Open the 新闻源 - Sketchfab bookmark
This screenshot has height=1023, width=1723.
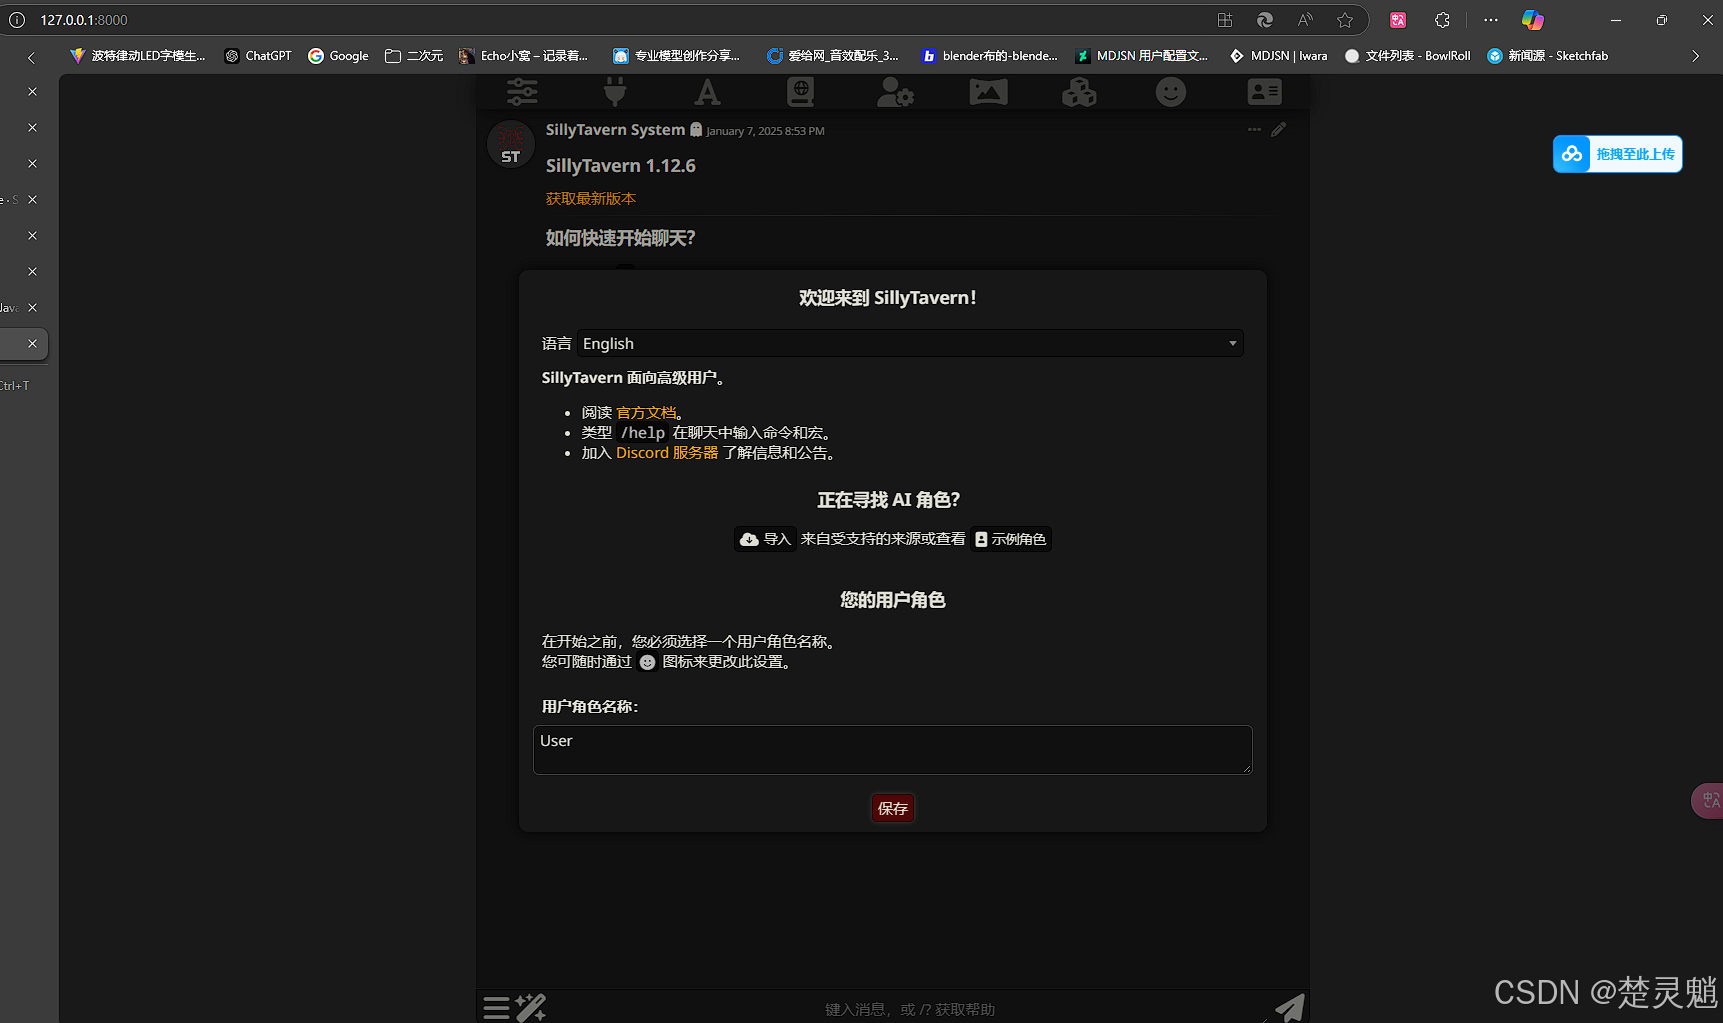click(x=1548, y=56)
